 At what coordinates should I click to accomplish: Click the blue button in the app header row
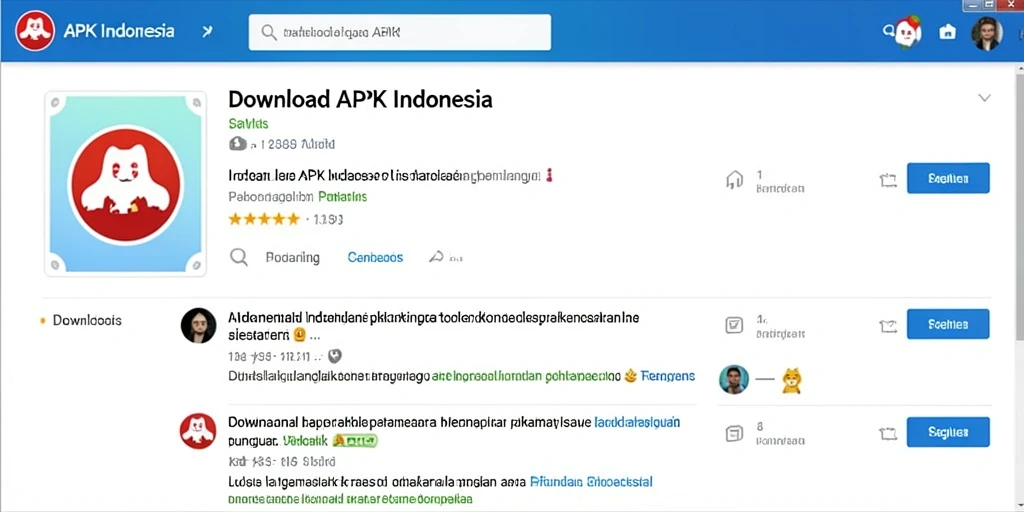pyautogui.click(x=948, y=178)
